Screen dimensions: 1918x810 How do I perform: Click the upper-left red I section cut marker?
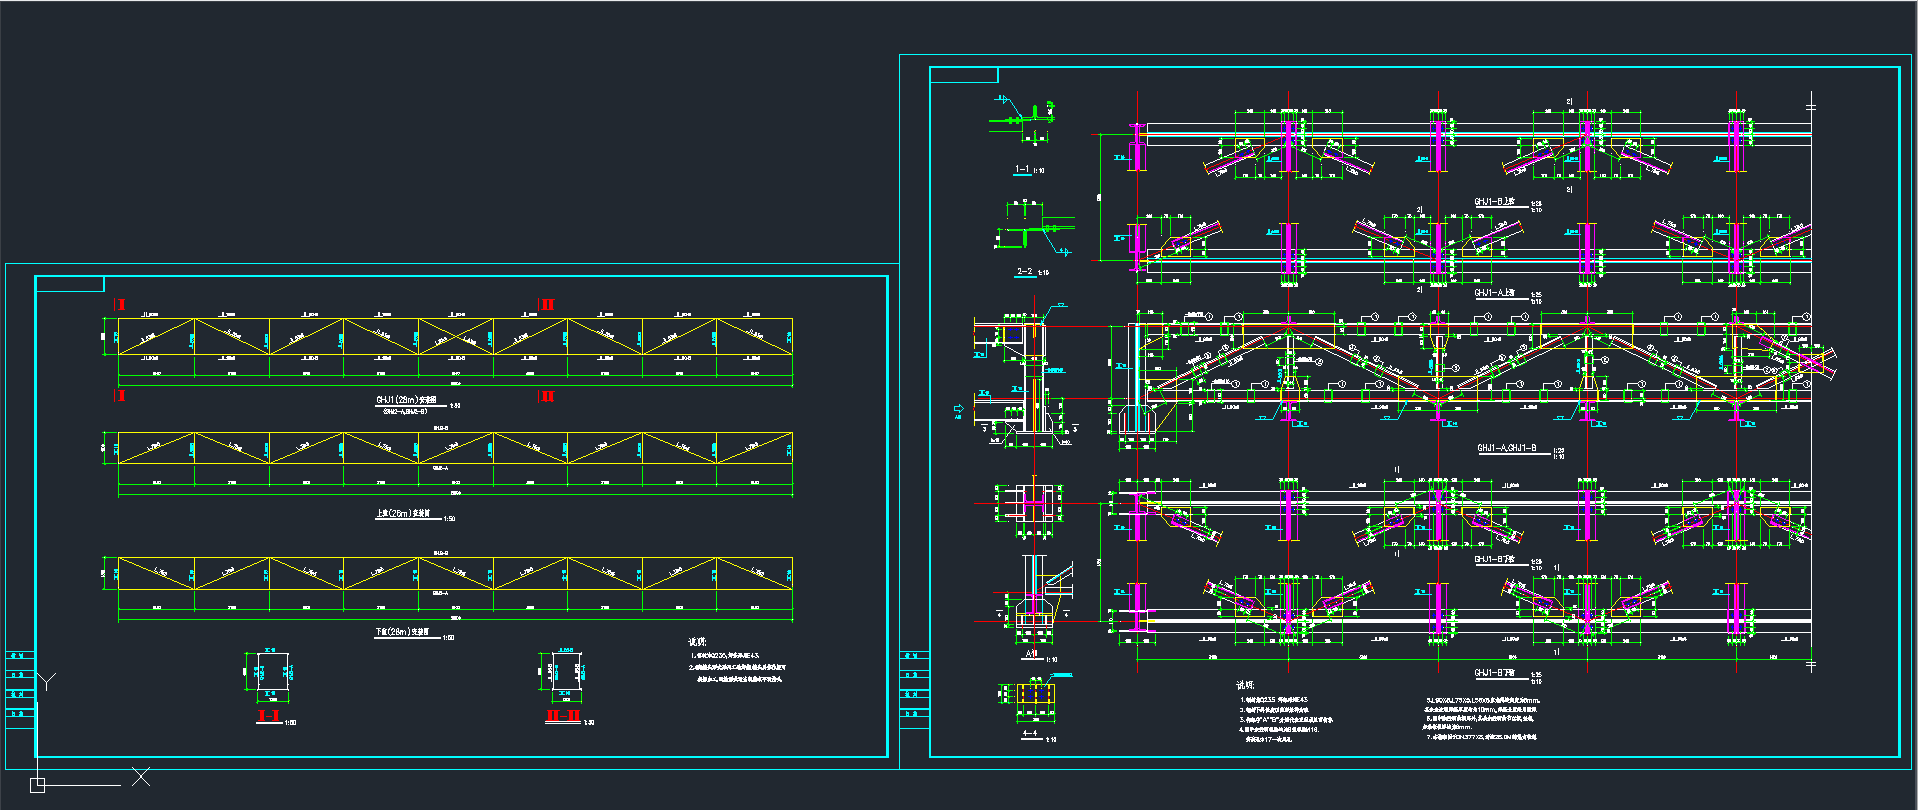pyautogui.click(x=120, y=304)
